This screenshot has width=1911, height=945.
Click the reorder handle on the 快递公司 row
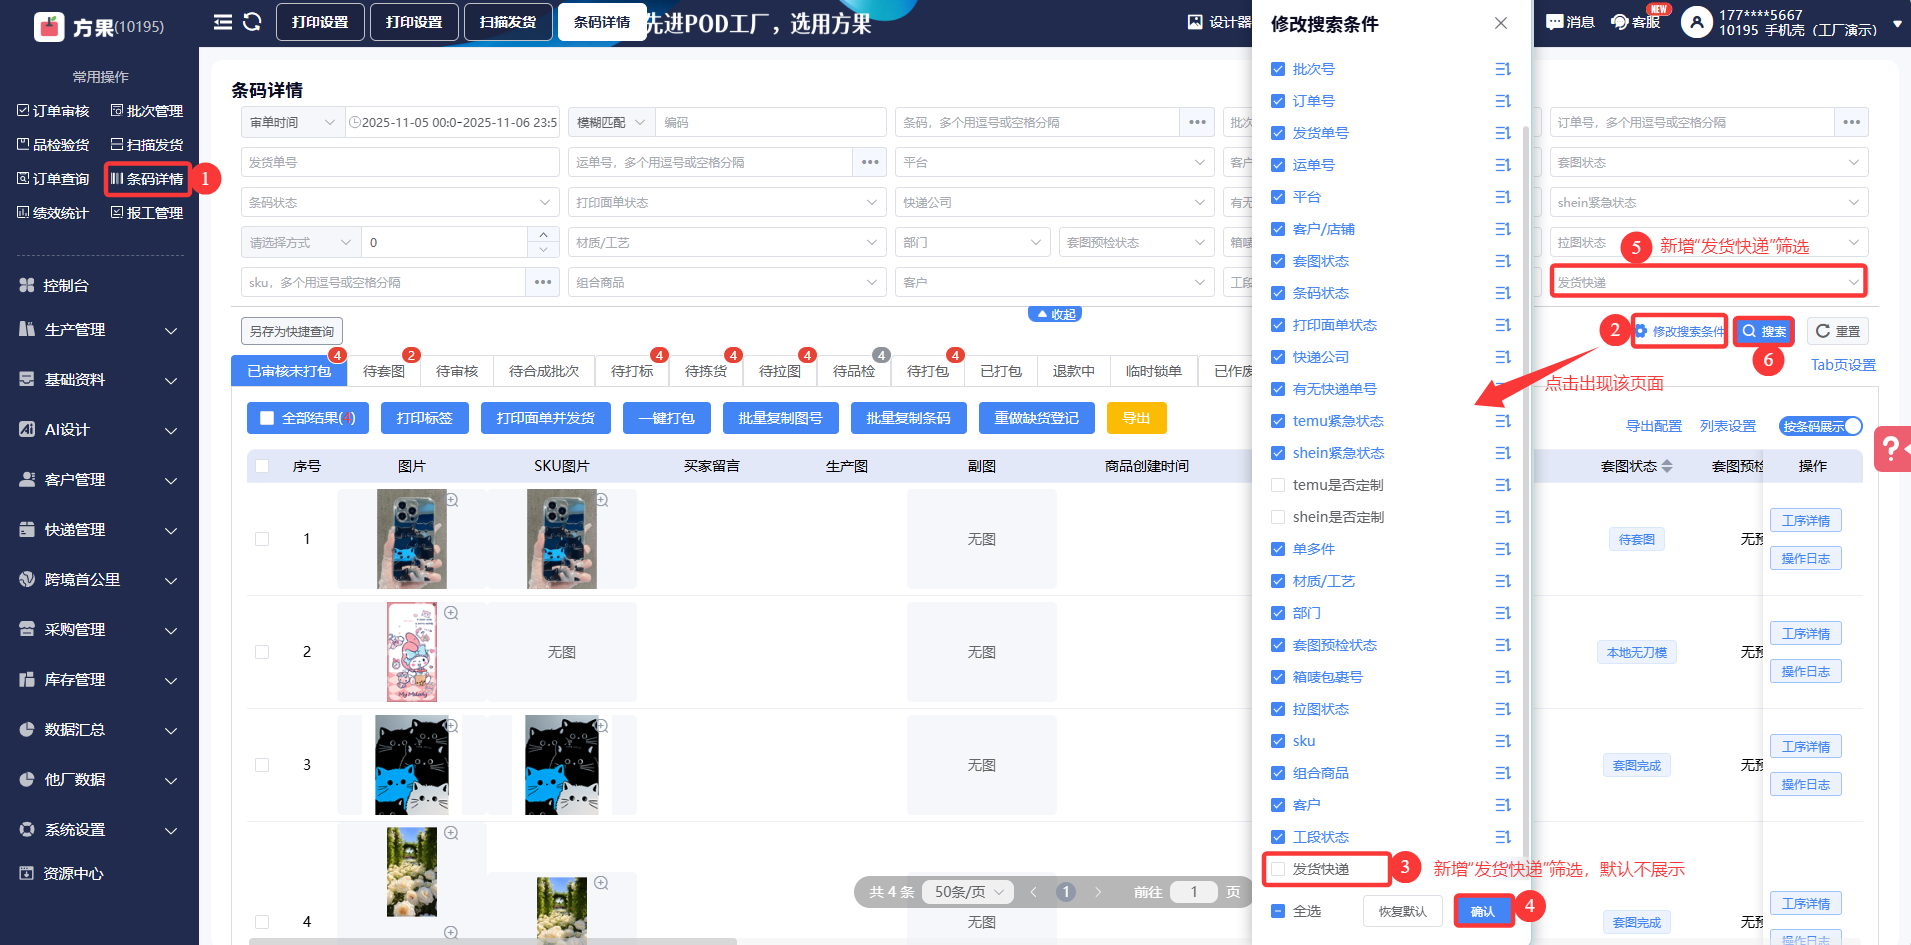pos(1502,357)
